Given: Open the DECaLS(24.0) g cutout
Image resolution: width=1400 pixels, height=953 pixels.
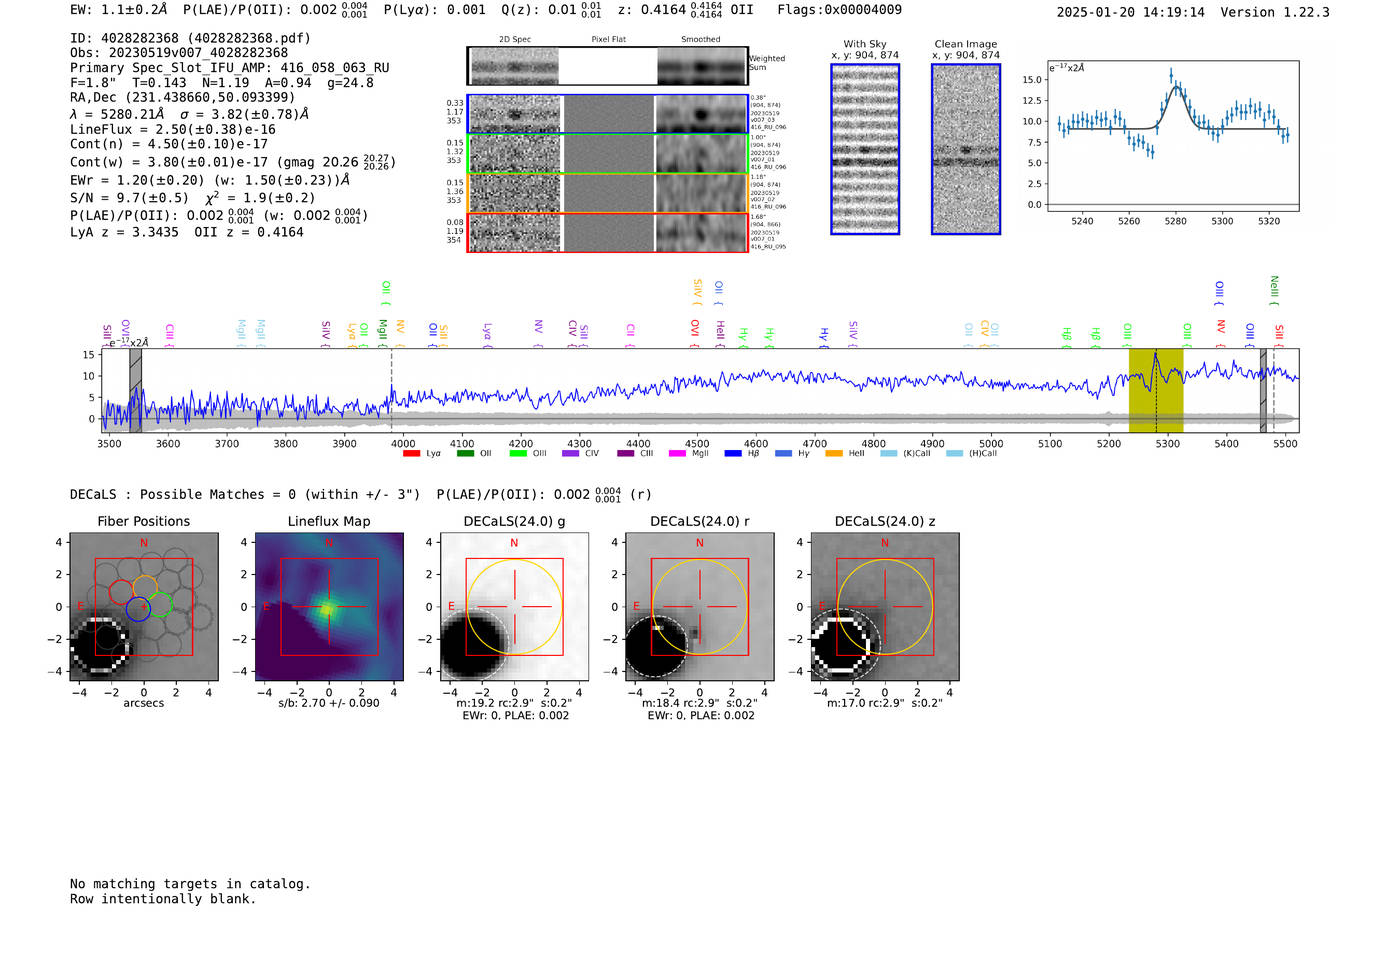Looking at the screenshot, I should coord(514,606).
